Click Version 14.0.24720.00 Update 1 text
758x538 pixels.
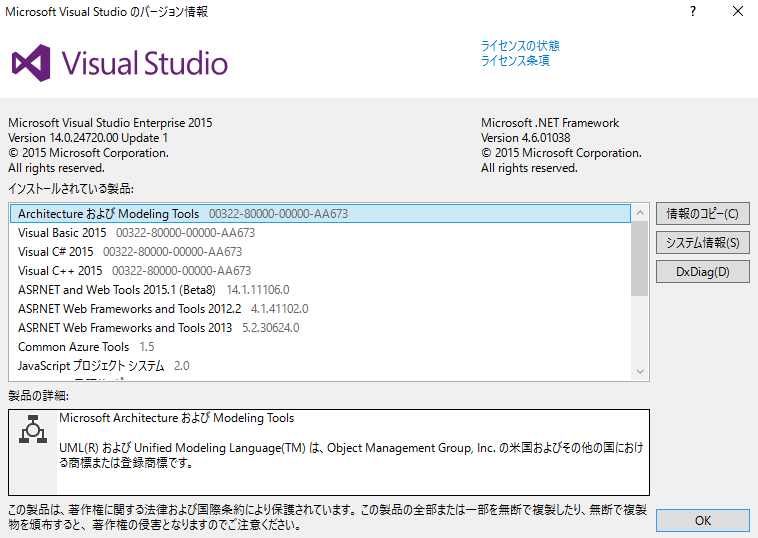[x=88, y=138]
